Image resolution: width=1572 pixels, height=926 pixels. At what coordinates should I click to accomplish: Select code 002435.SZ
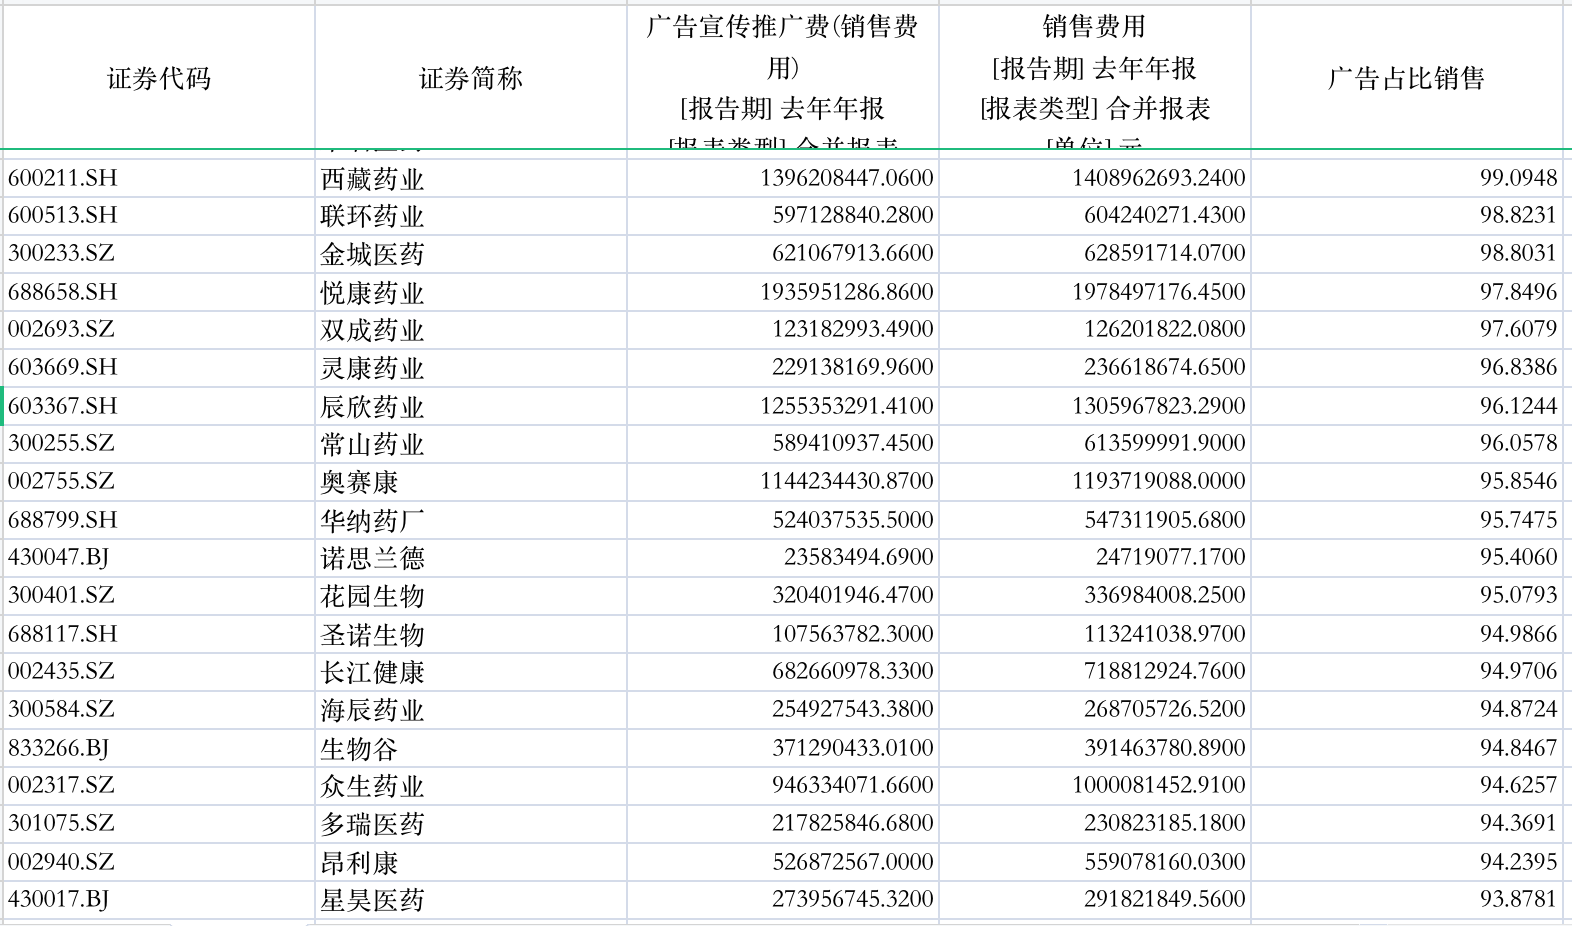pyautogui.click(x=159, y=671)
